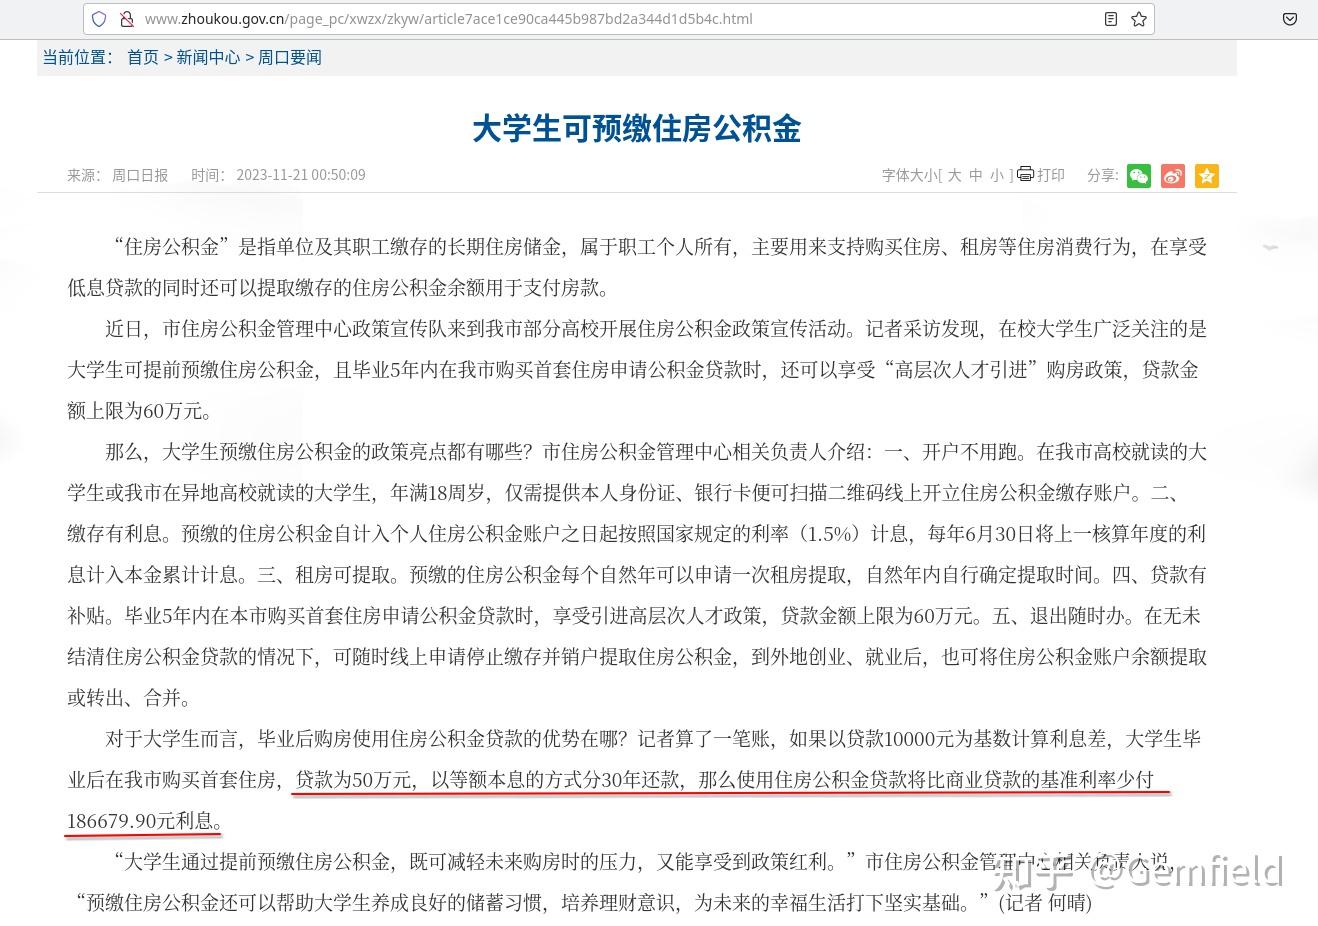Share article via the WeChat icon

tap(1139, 176)
